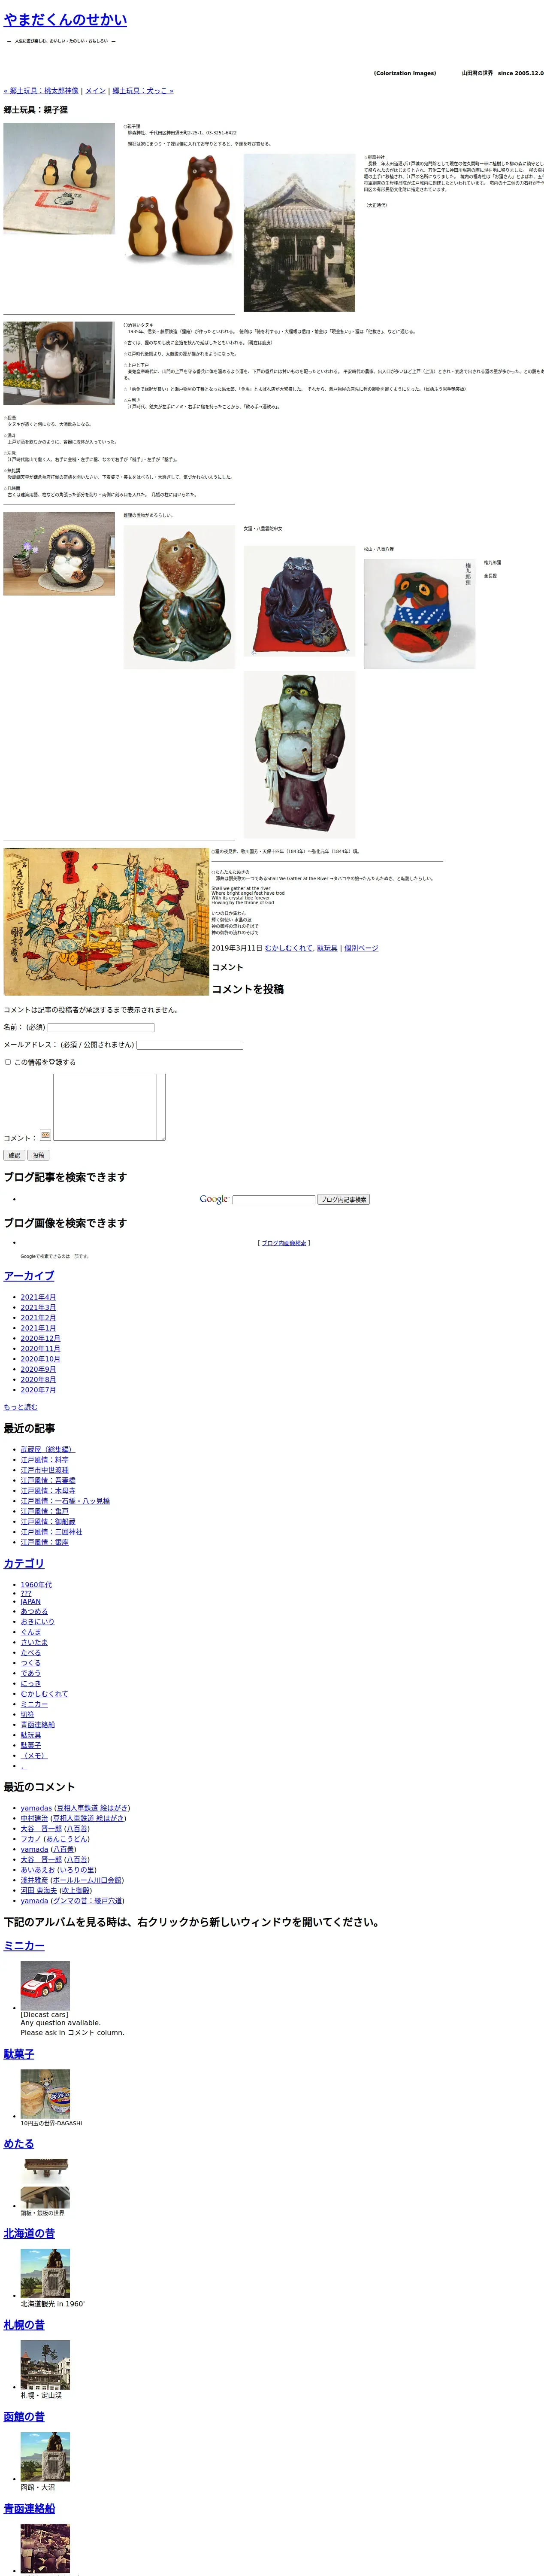Open category 1960年代
The image size is (544, 2576).
pyautogui.click(x=36, y=1585)
